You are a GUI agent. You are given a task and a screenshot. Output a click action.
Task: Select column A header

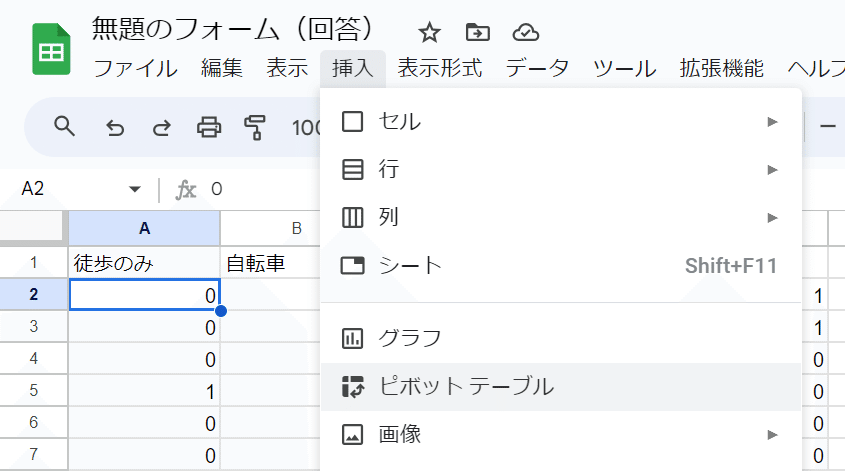point(144,229)
